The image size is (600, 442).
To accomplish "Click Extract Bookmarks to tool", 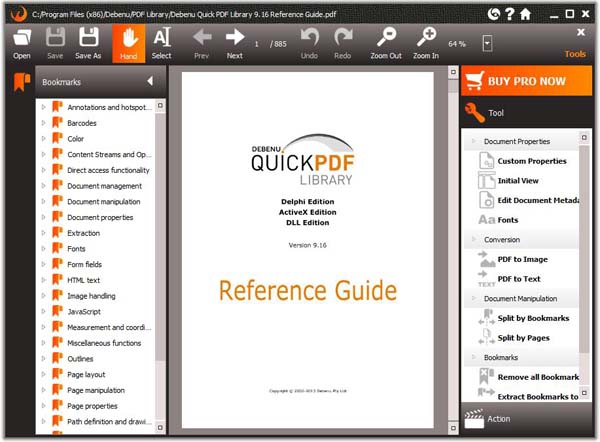I will (528, 396).
